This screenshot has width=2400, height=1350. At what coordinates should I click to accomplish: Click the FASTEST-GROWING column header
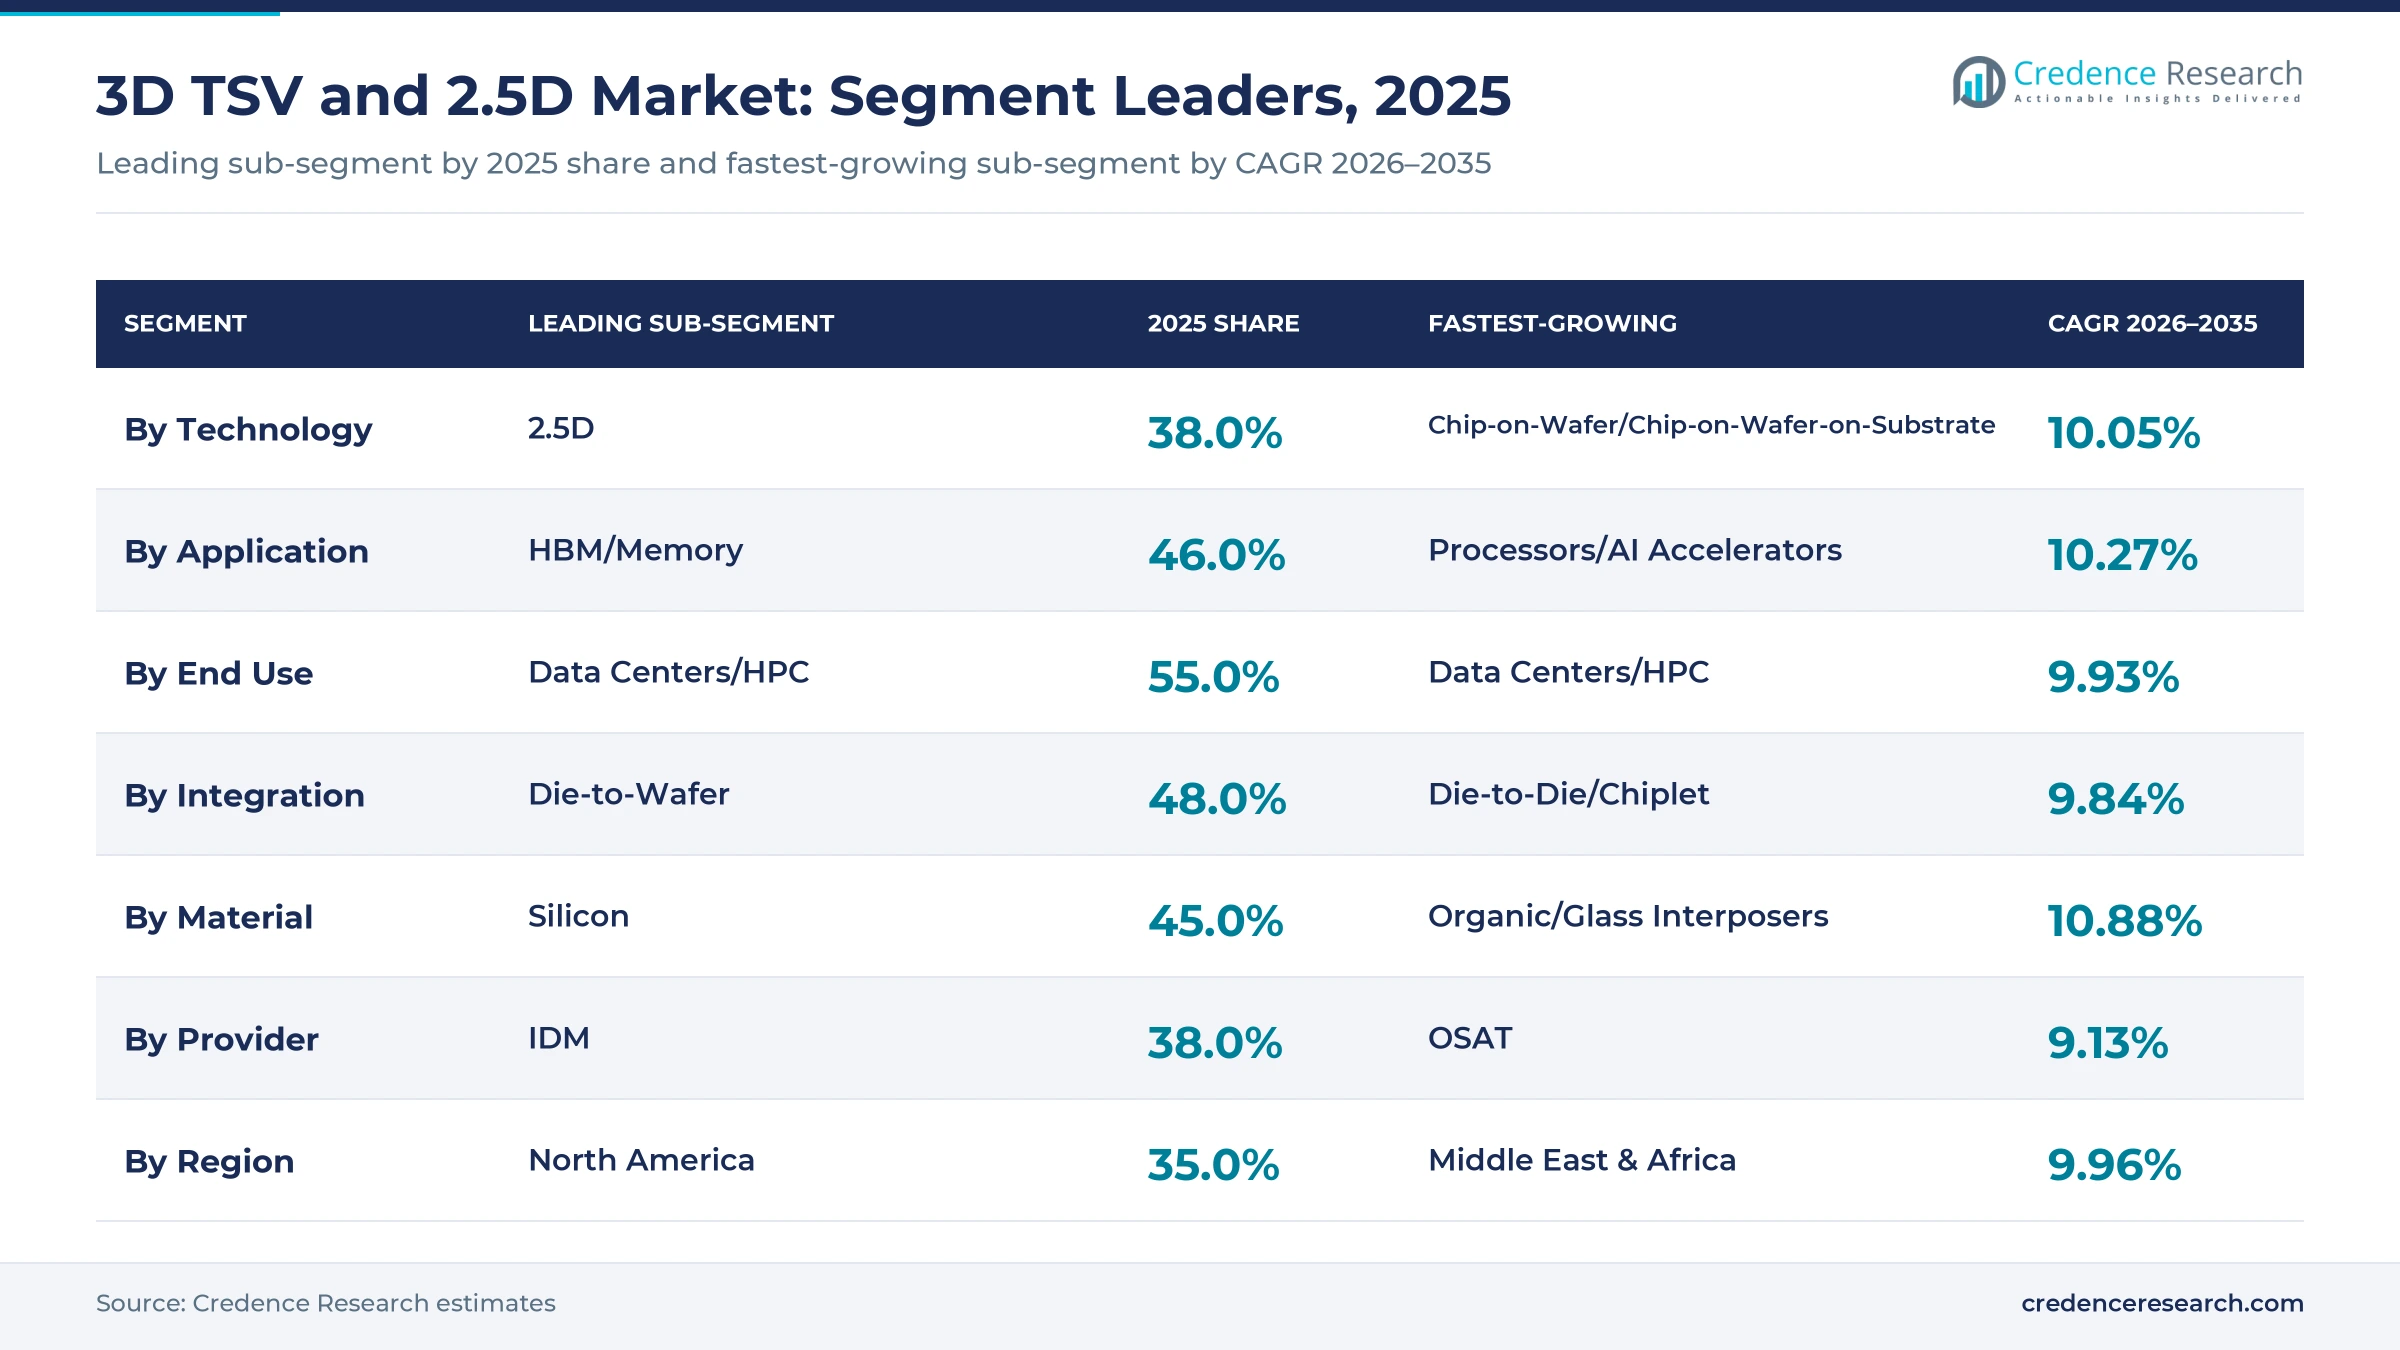[x=1552, y=323]
